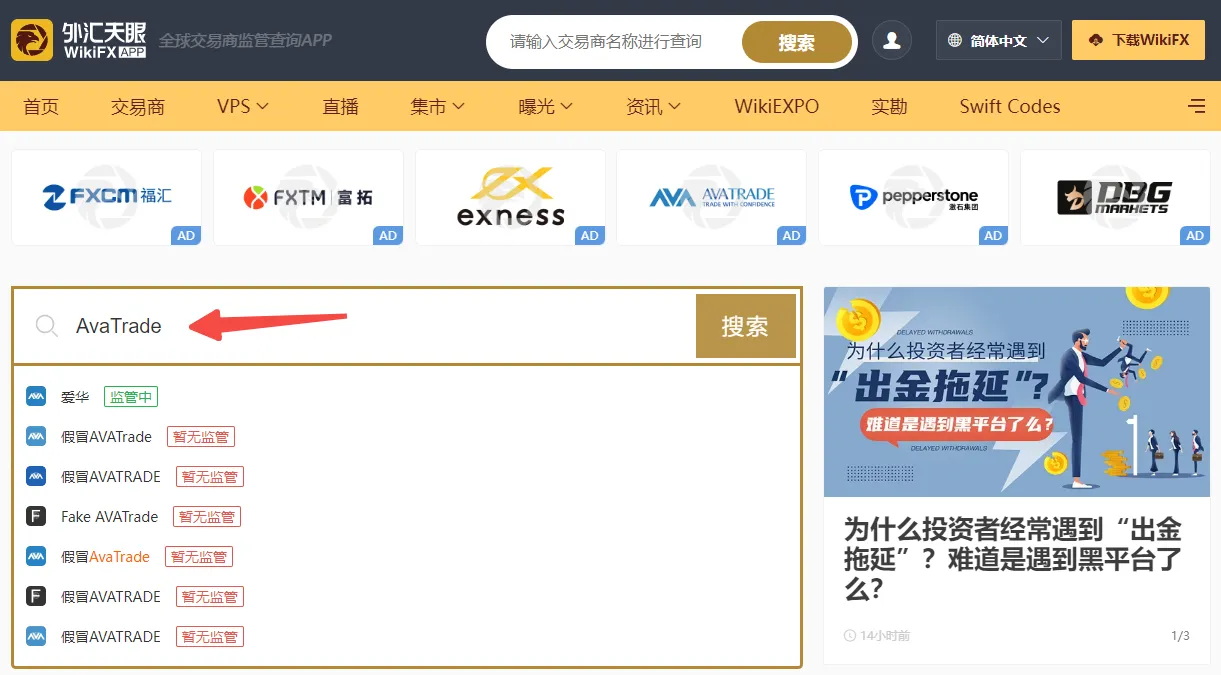
Task: Open the 实勘 nav item
Action: [889, 106]
